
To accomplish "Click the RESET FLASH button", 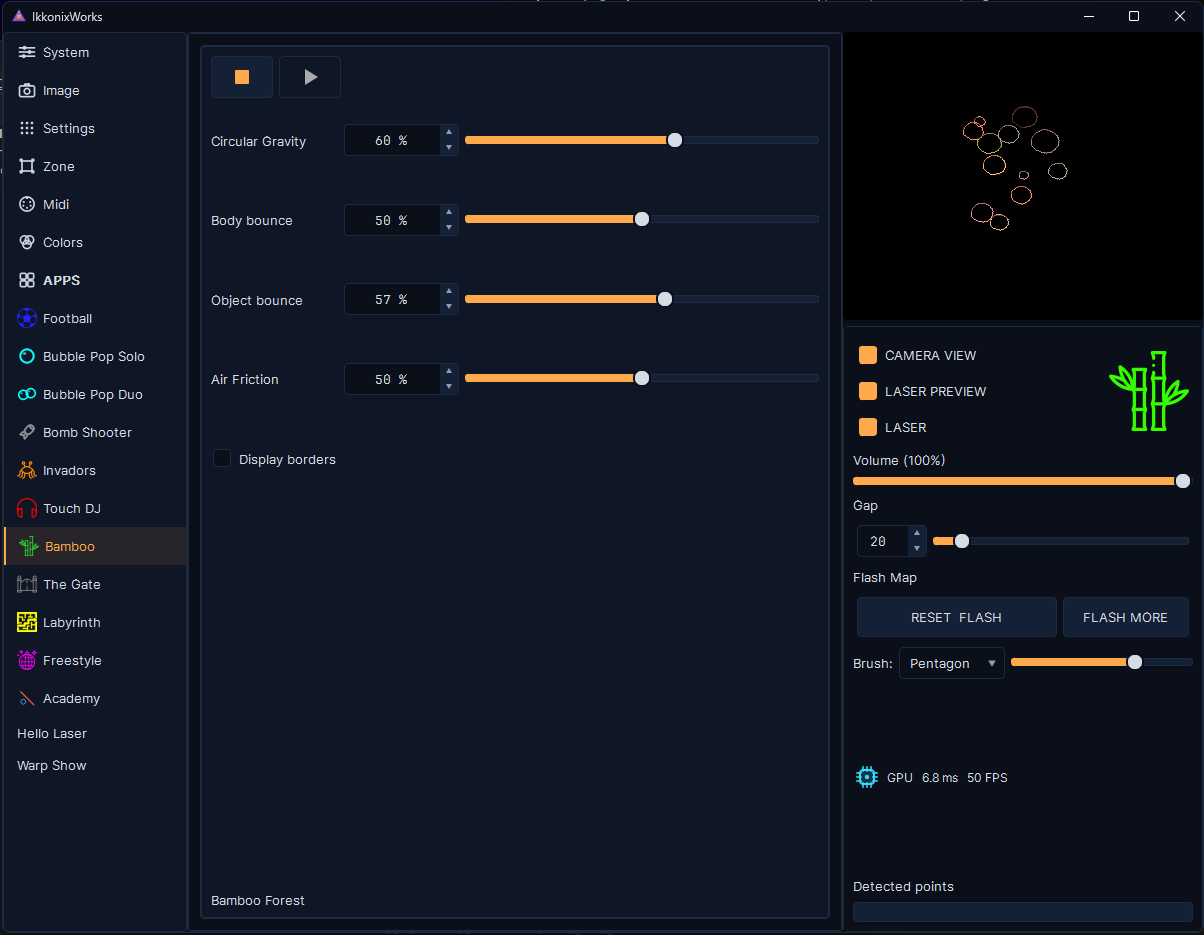I will tap(957, 617).
